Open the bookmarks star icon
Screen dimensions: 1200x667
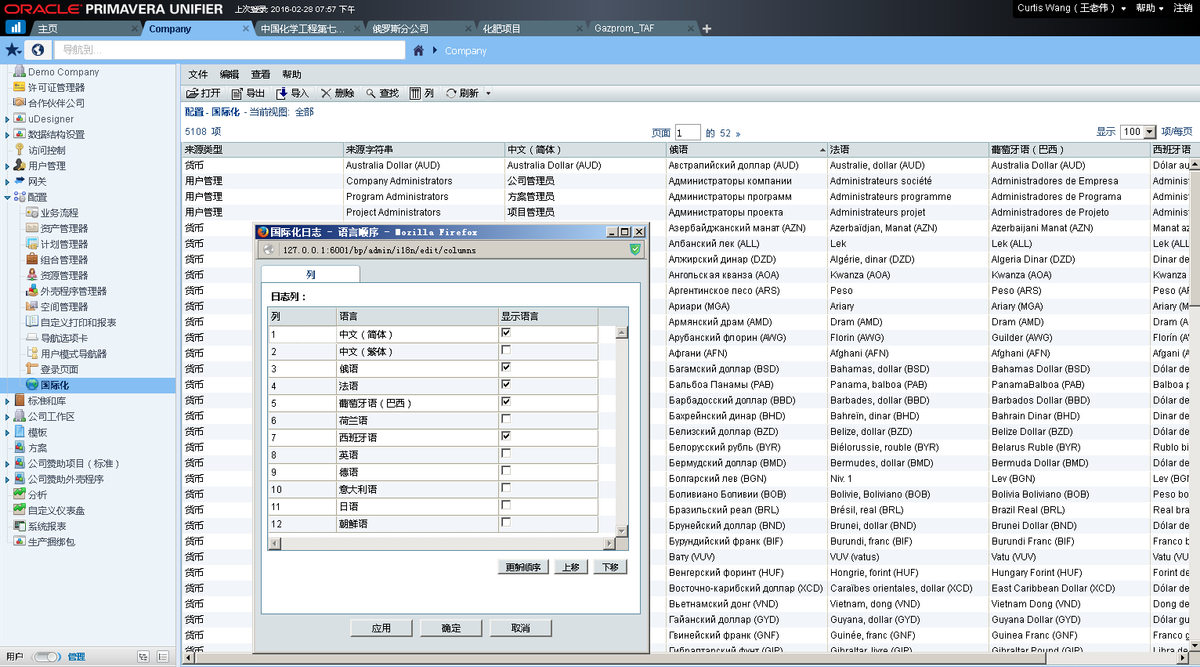(x=12, y=49)
